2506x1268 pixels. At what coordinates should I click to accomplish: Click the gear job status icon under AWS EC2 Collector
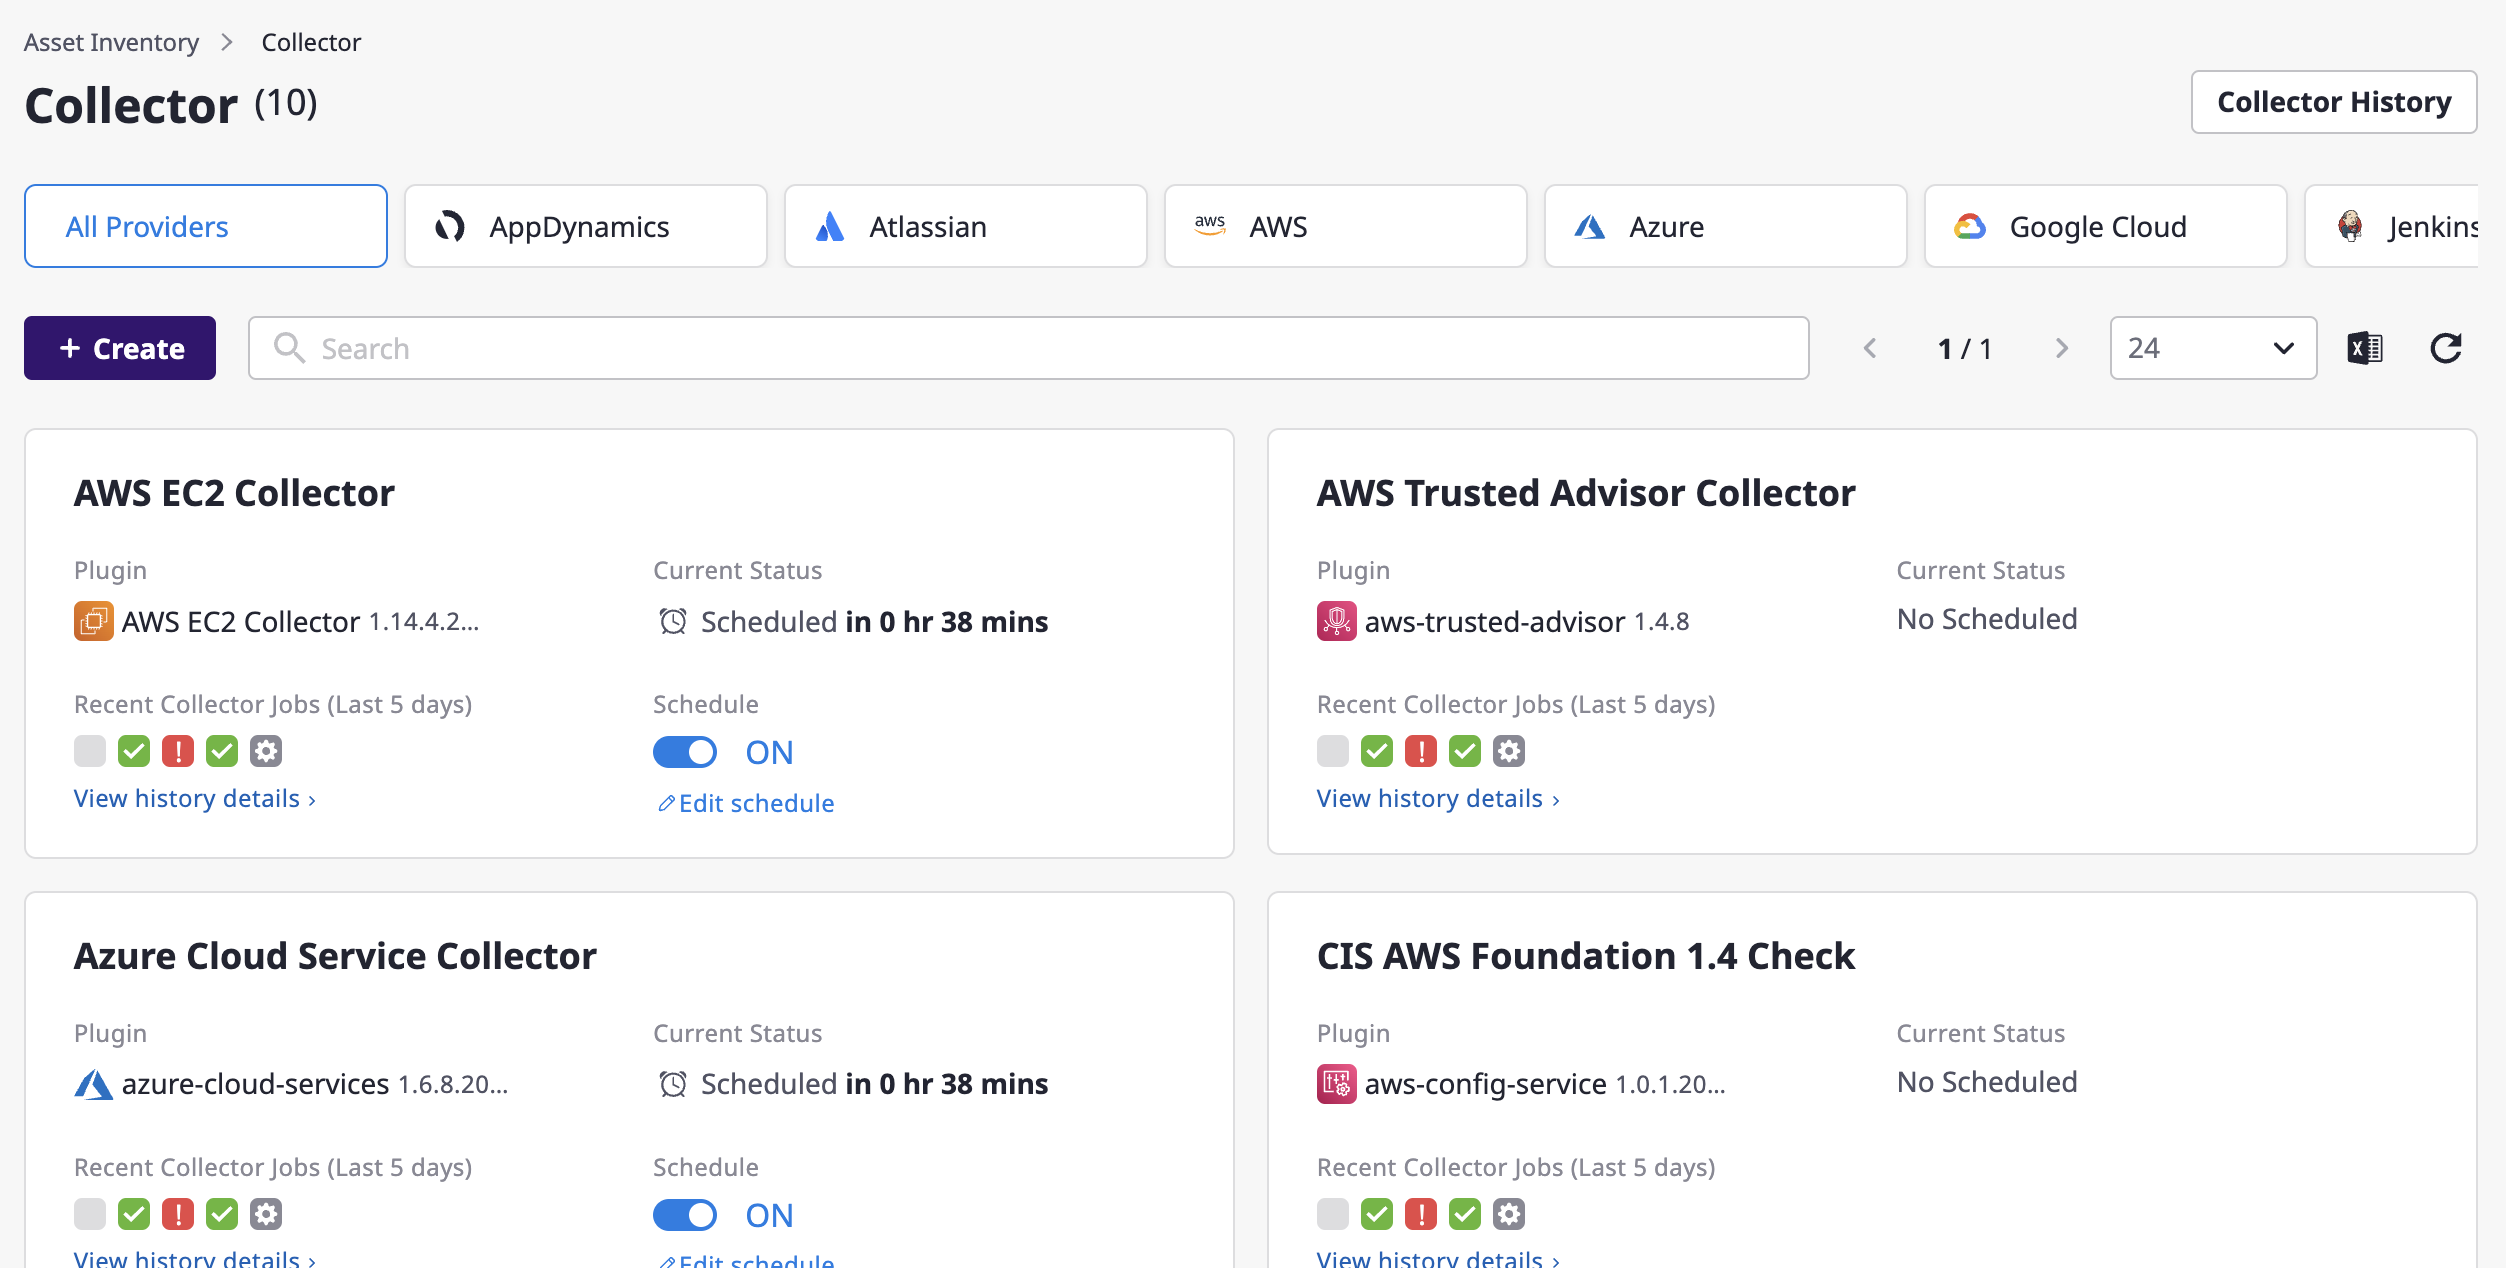266,750
